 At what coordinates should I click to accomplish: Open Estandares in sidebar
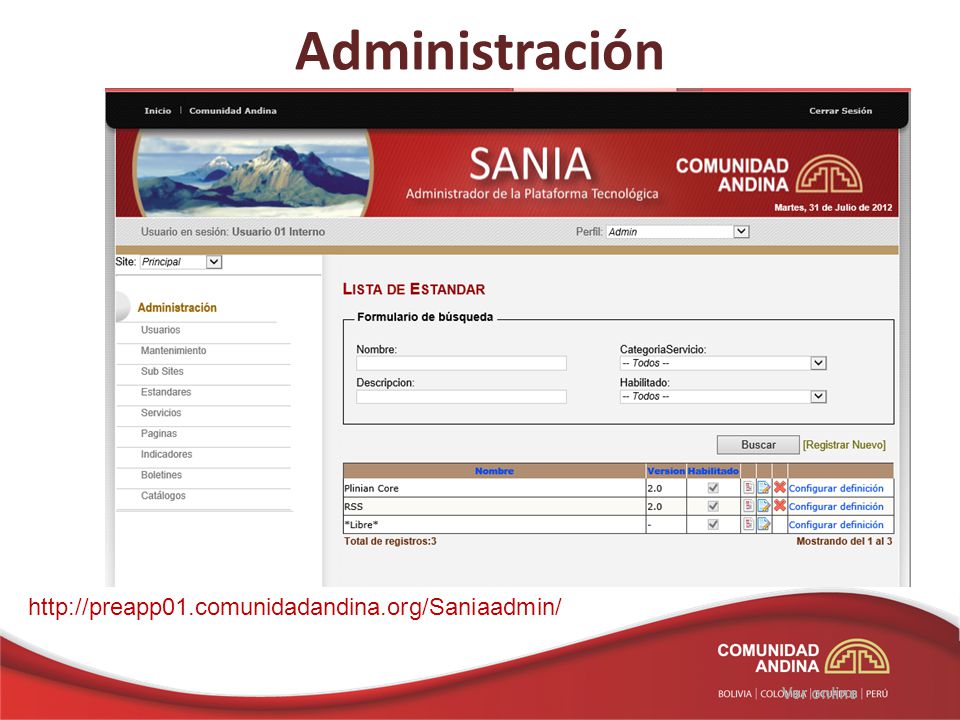point(166,392)
